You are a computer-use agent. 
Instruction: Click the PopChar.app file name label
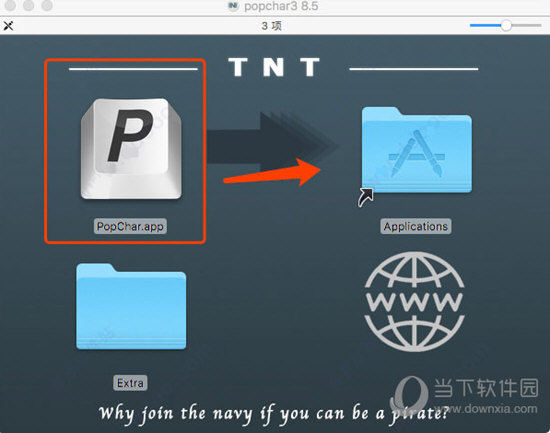pyautogui.click(x=130, y=226)
